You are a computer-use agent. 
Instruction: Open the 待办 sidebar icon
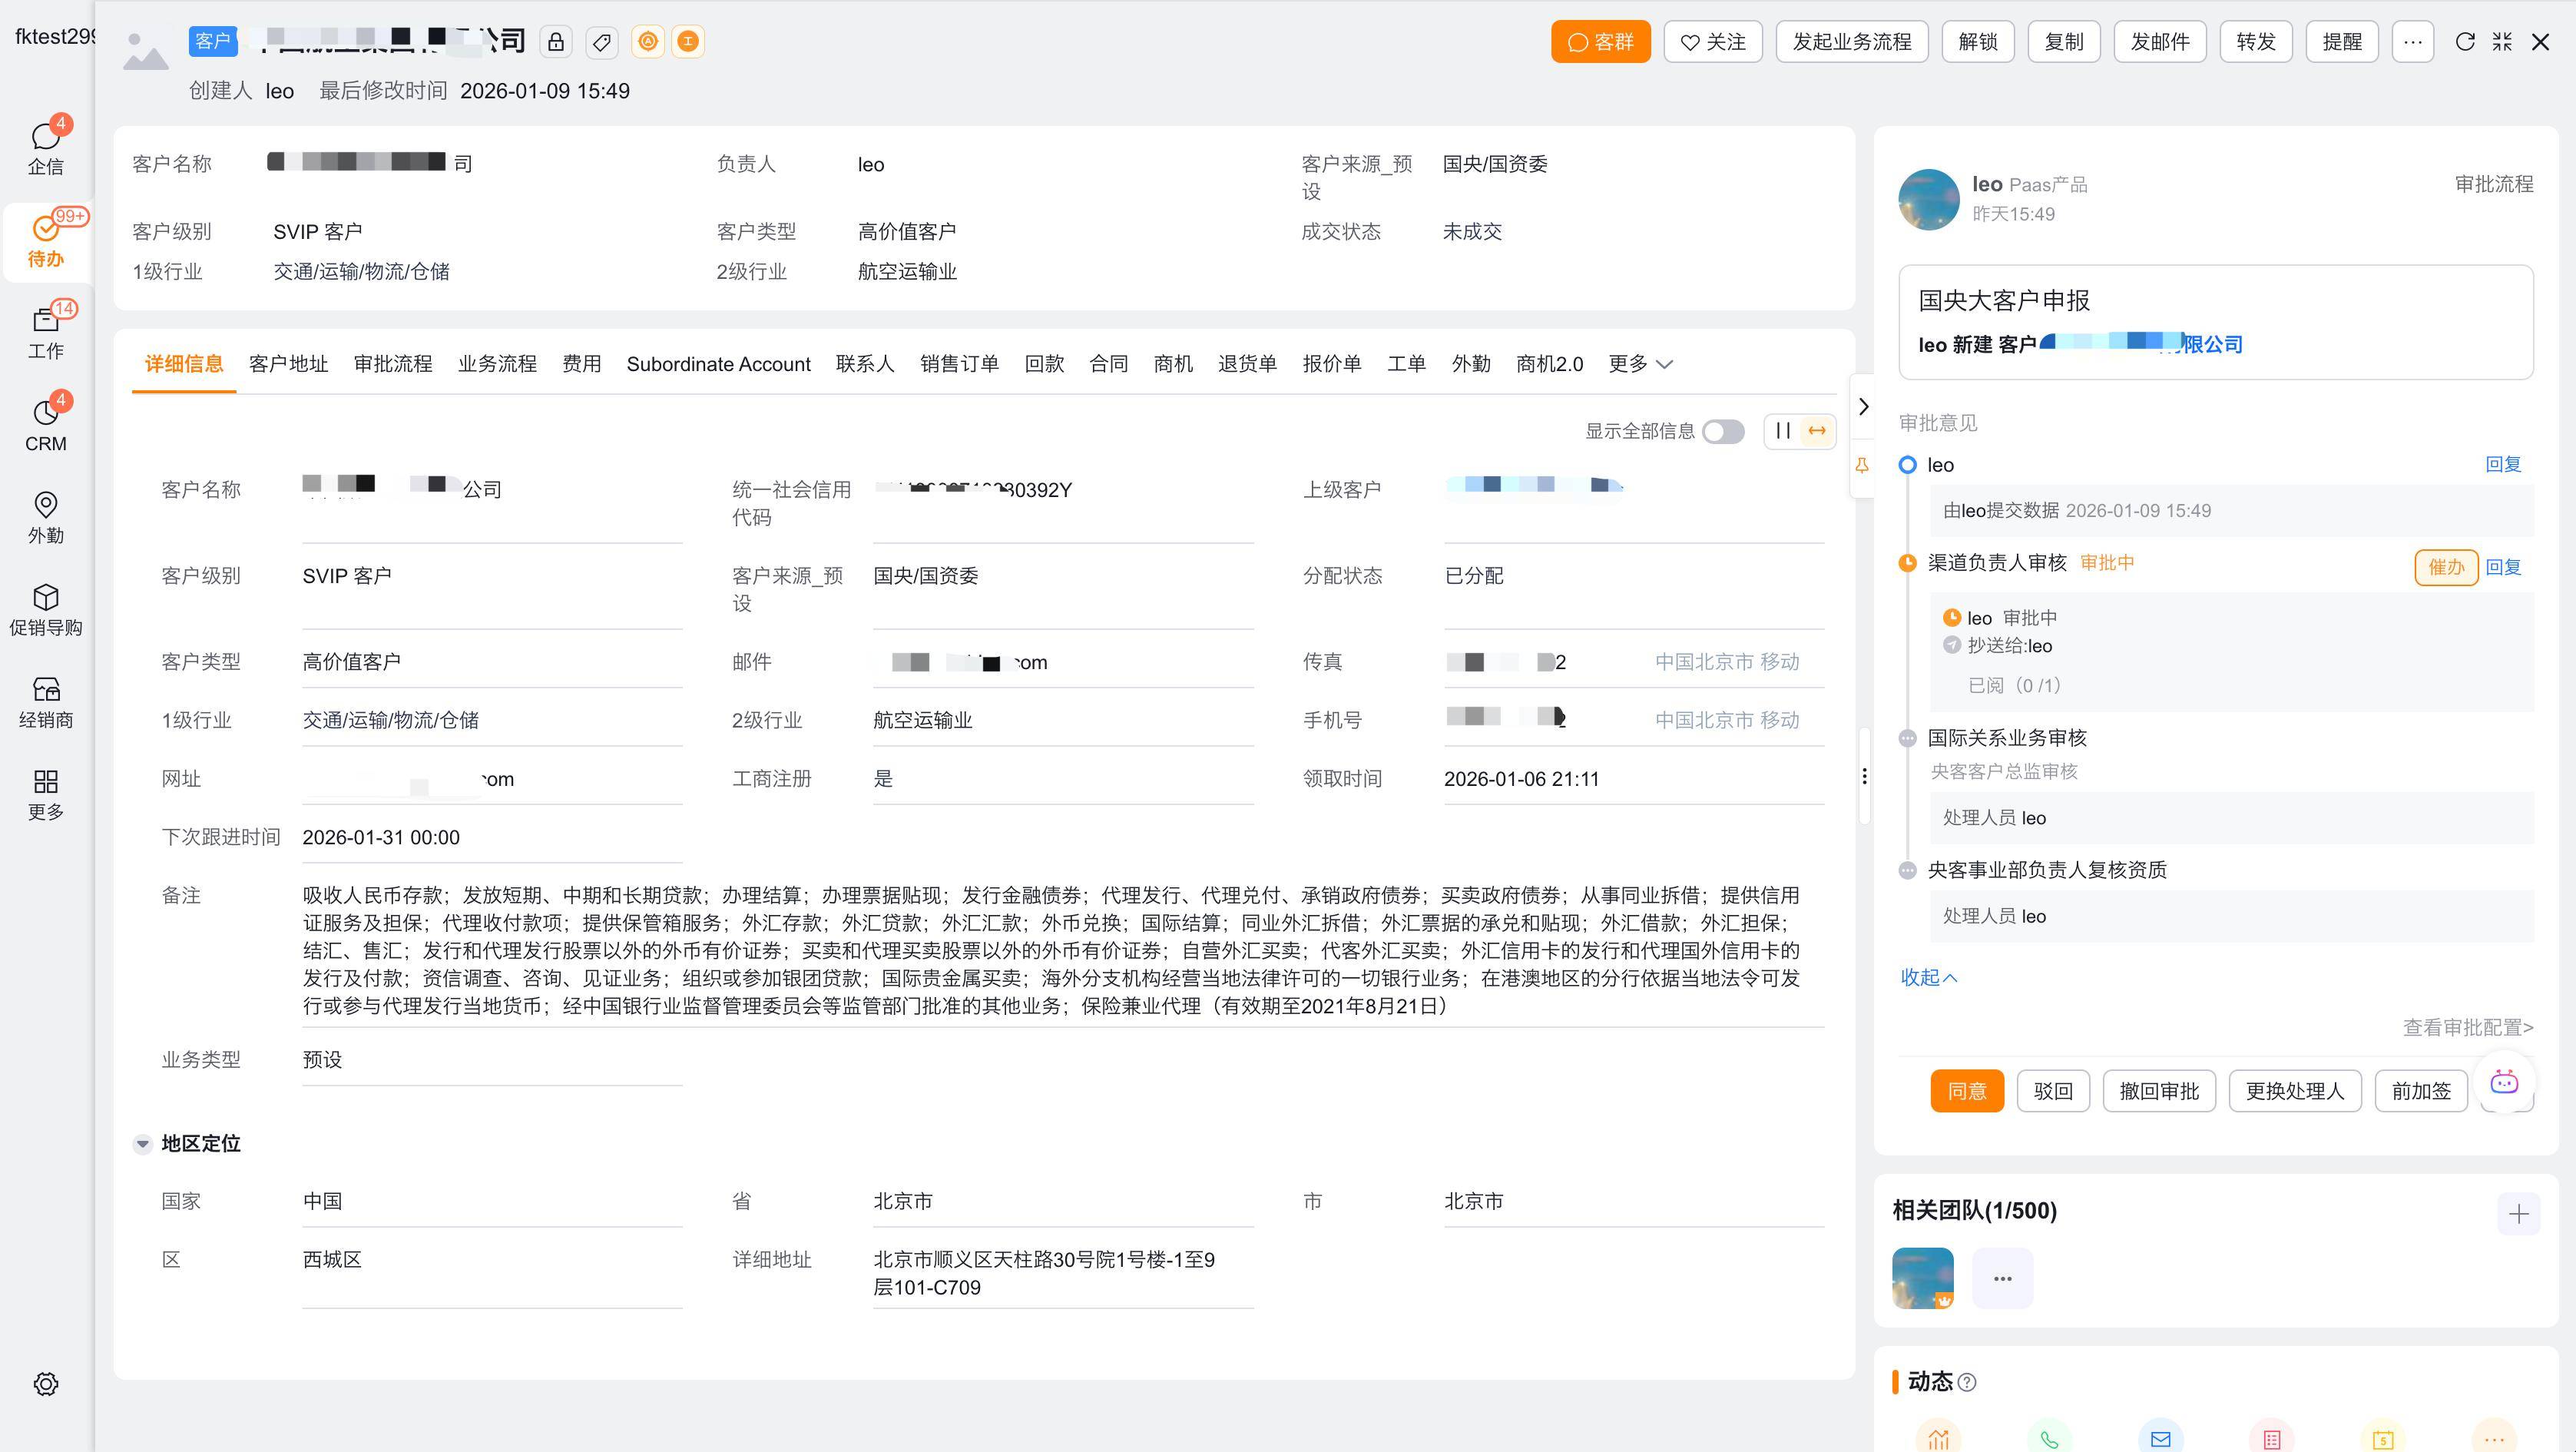(x=46, y=240)
